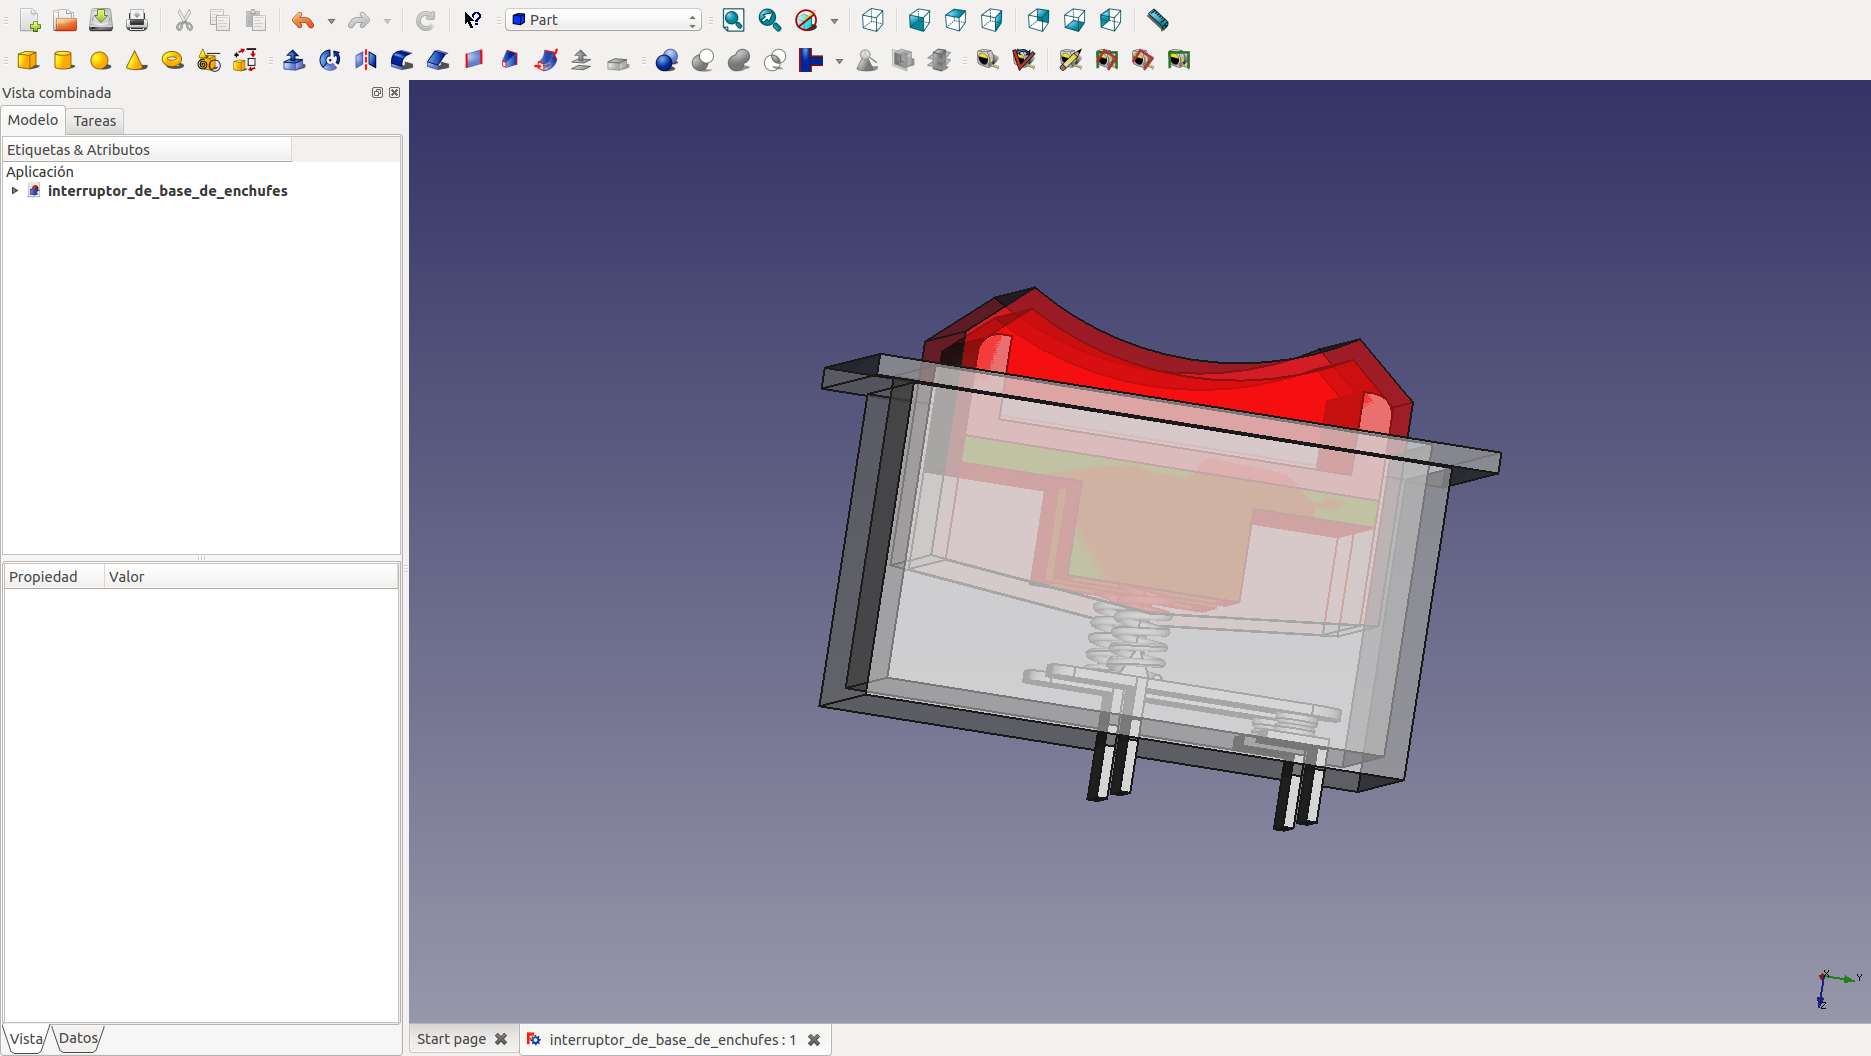This screenshot has width=1871, height=1056.
Task: Click the Undo button
Action: 302,20
